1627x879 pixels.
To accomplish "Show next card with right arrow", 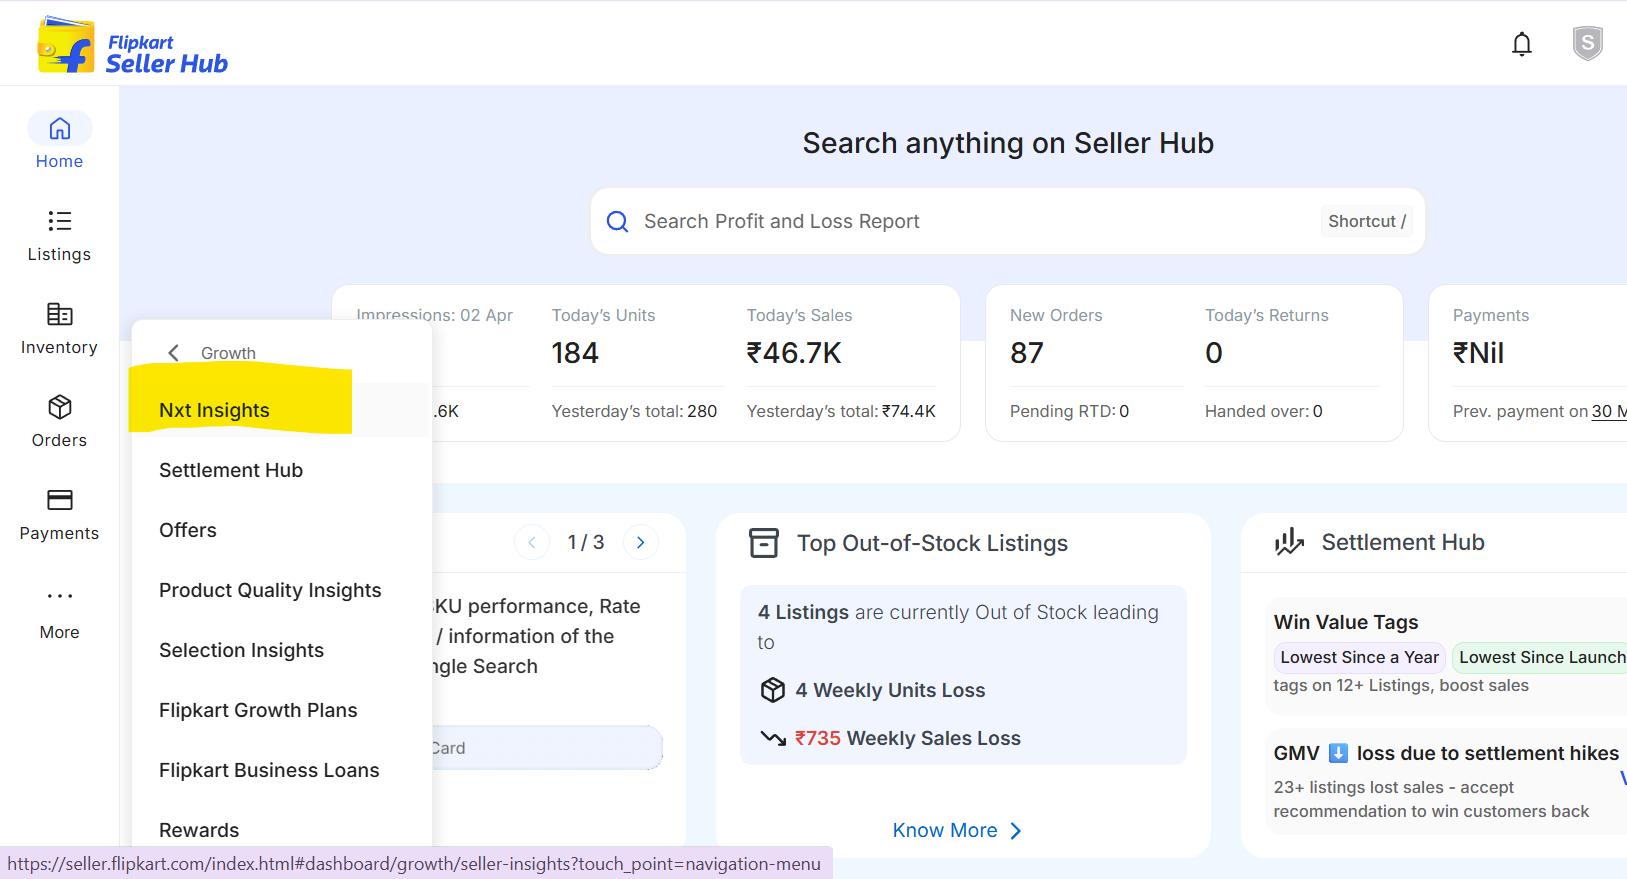I will (x=640, y=542).
